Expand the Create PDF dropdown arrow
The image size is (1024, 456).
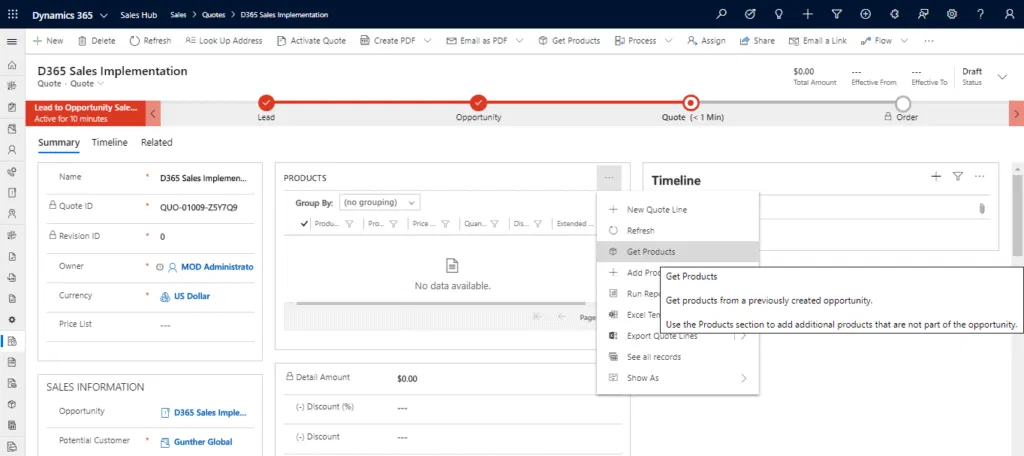428,41
